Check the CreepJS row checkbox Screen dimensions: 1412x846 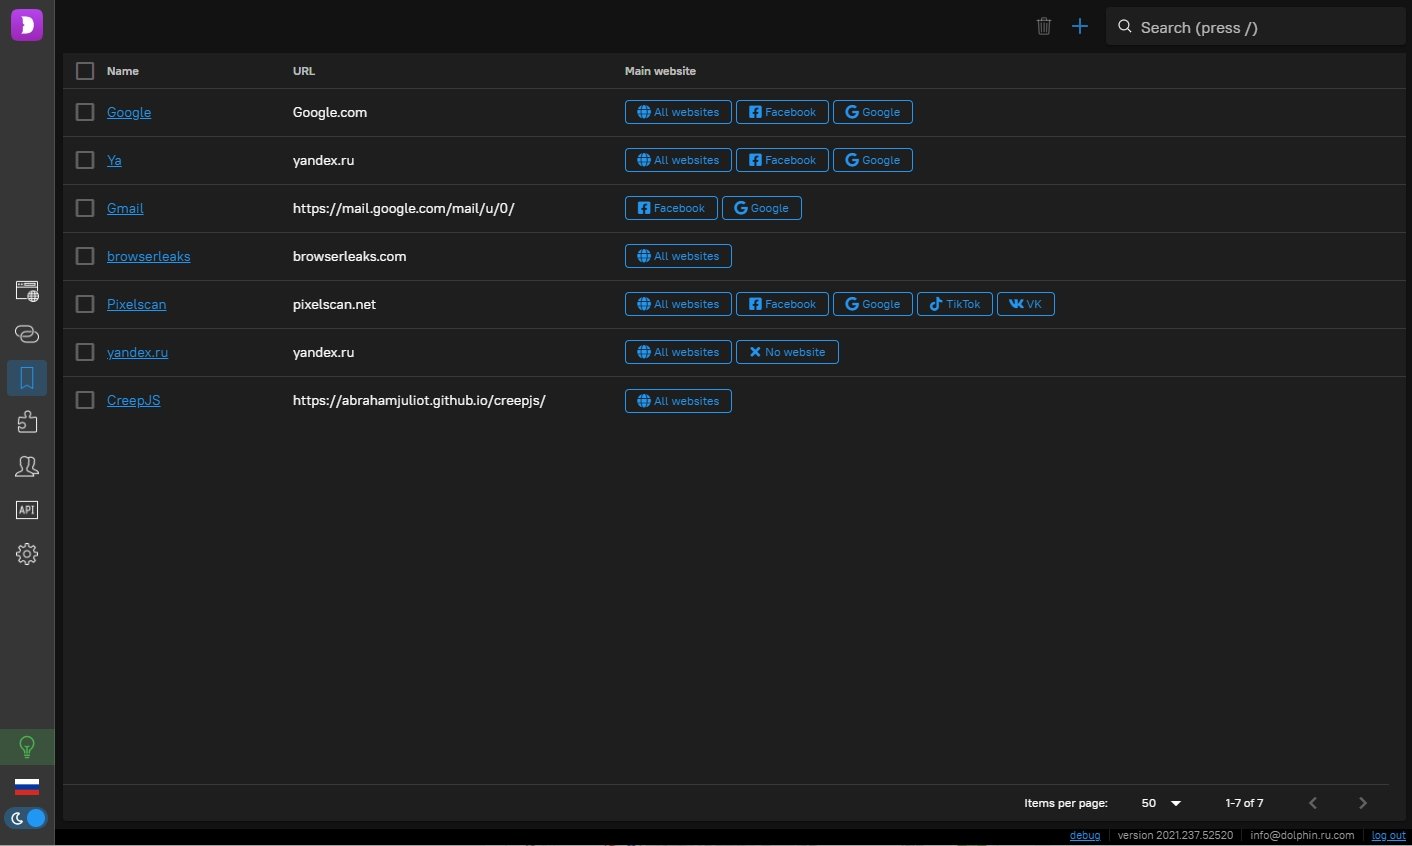[85, 400]
